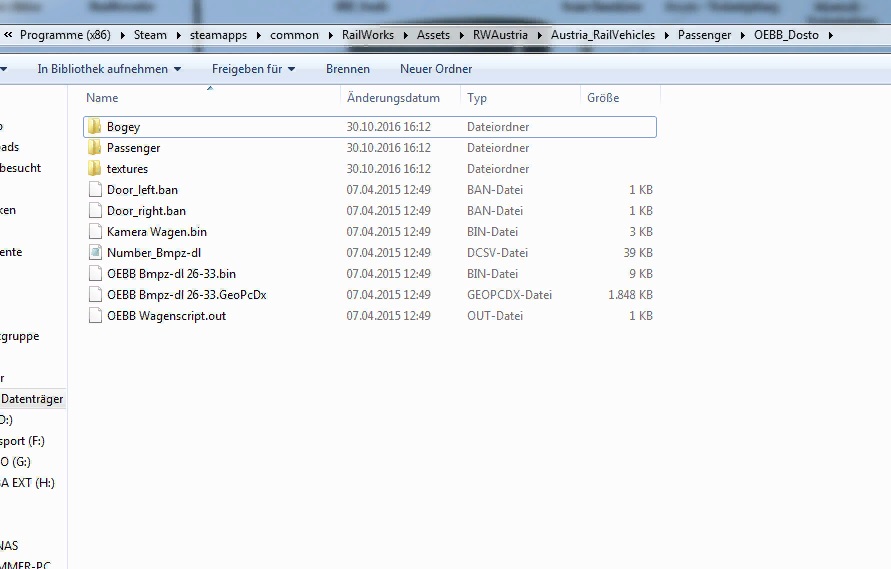Viewport: 891px width, 569px height.
Task: Select drive (F:) in navigation pane
Action: 22,441
